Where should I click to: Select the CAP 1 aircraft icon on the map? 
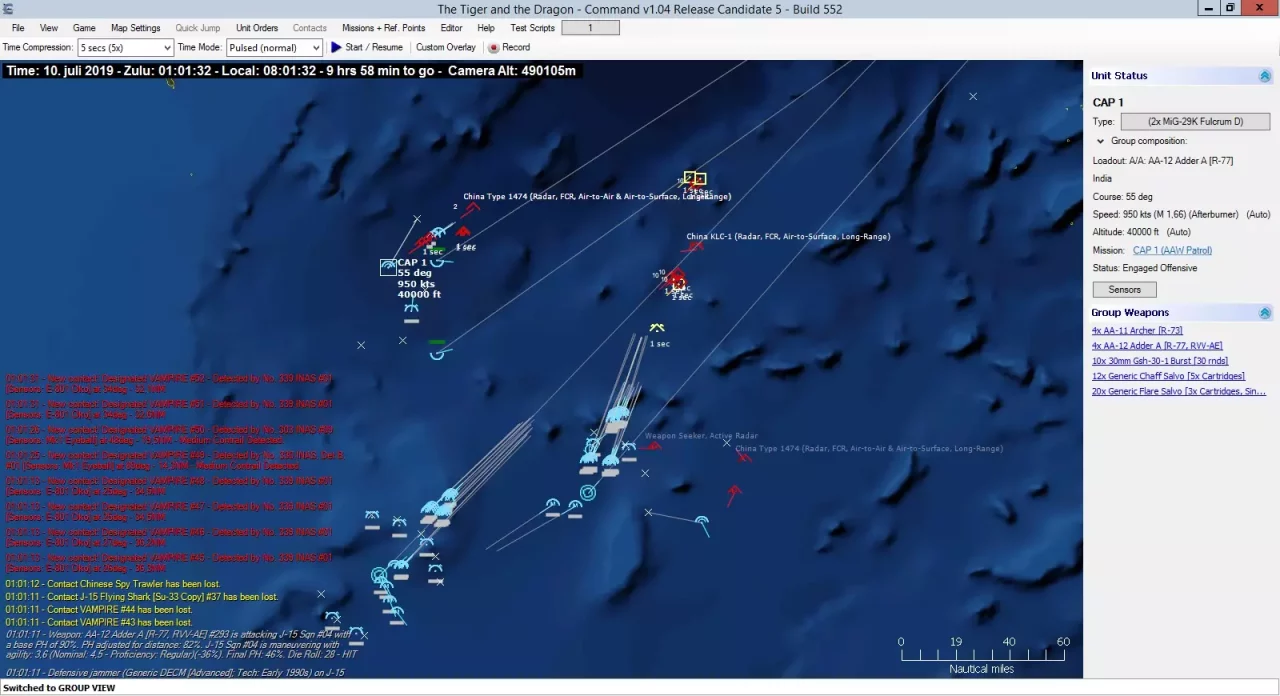coord(388,266)
